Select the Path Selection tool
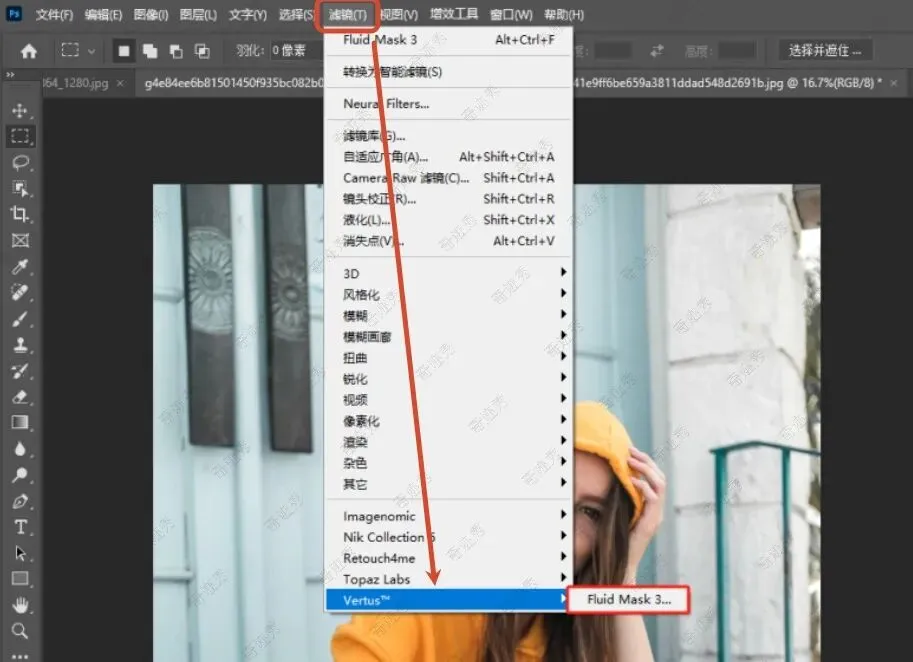 20,553
